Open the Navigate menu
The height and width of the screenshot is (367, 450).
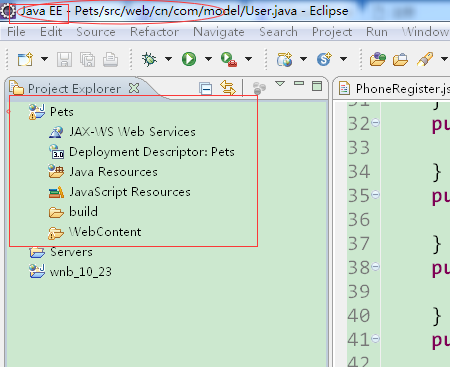pyautogui.click(x=219, y=32)
